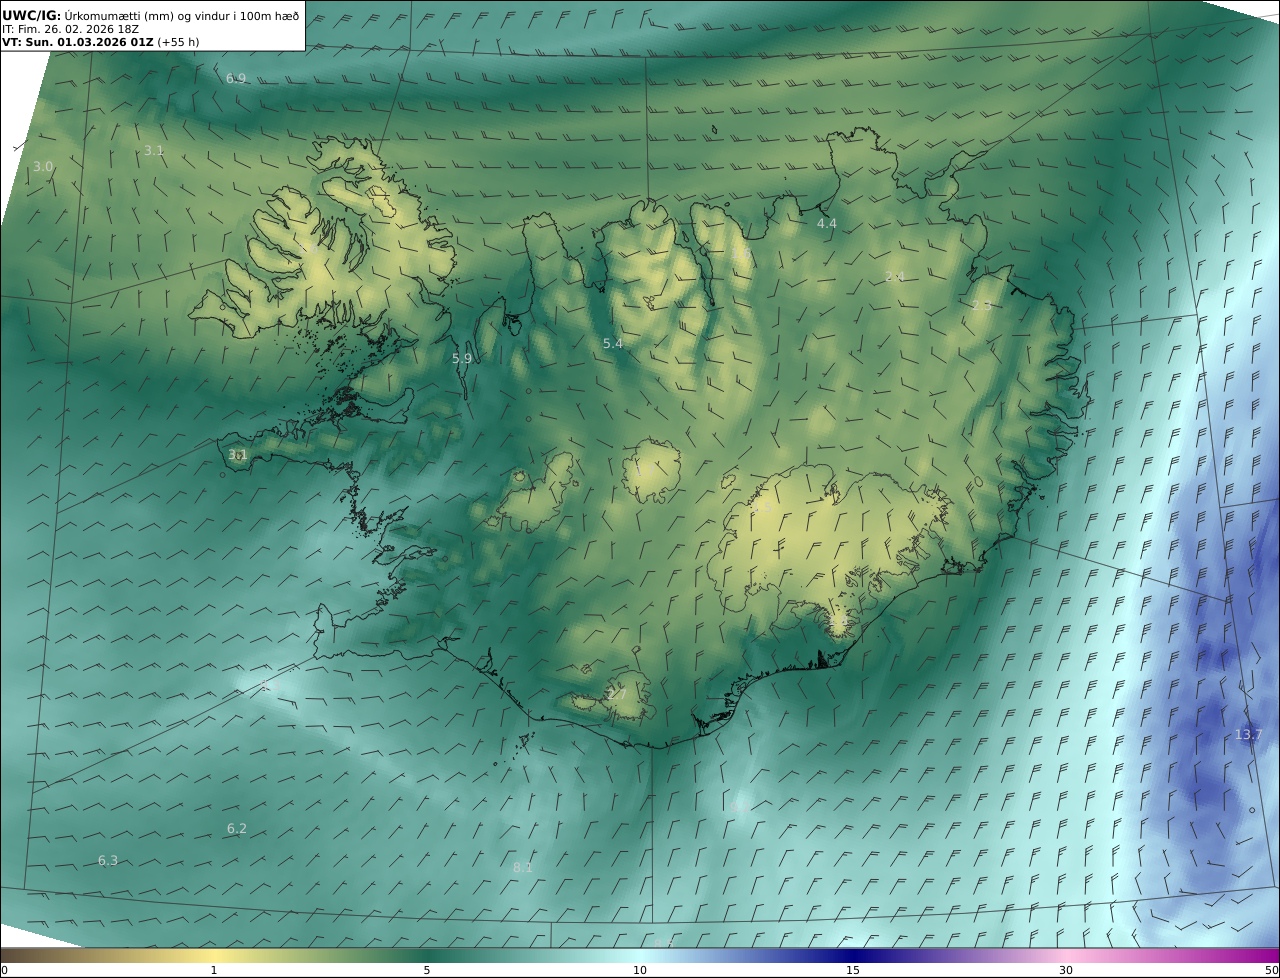The height and width of the screenshot is (978, 1280).
Task: Click the 5.4 value label
Action: point(613,343)
